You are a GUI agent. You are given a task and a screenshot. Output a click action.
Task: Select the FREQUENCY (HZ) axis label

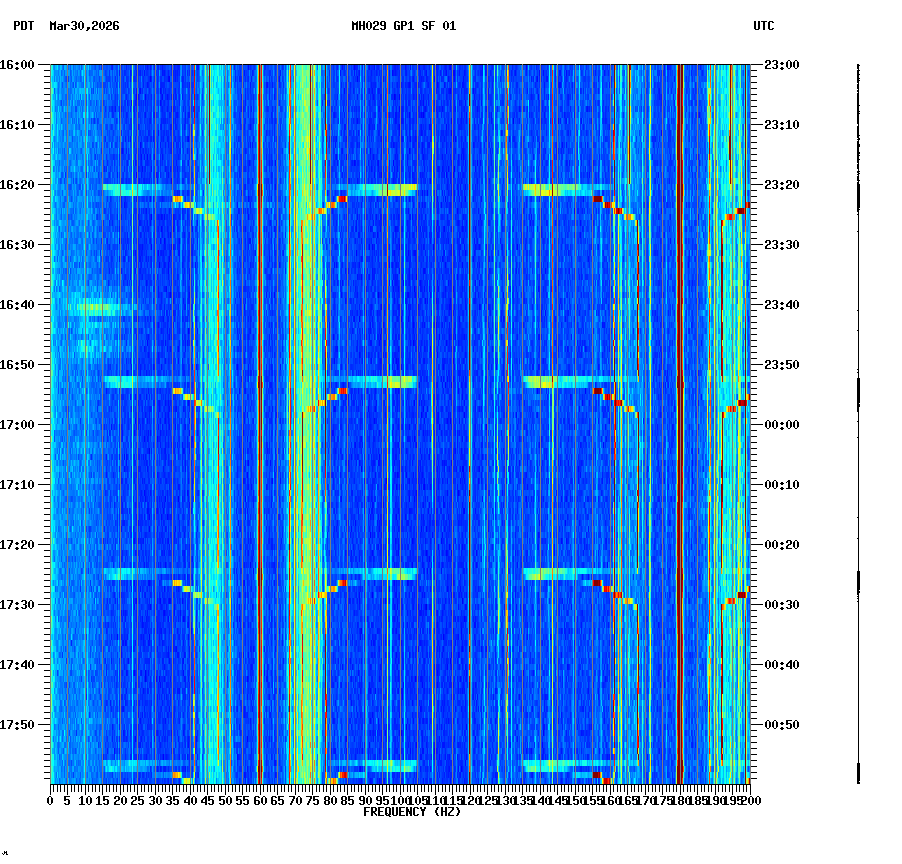click(412, 812)
